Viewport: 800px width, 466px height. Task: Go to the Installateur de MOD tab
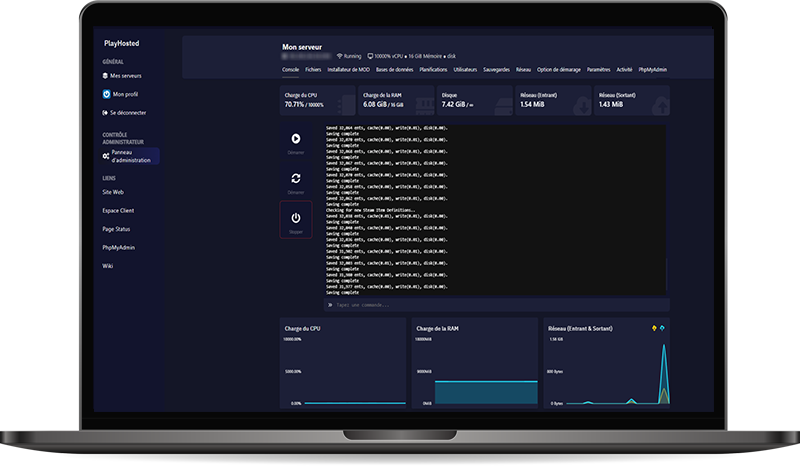(x=349, y=70)
